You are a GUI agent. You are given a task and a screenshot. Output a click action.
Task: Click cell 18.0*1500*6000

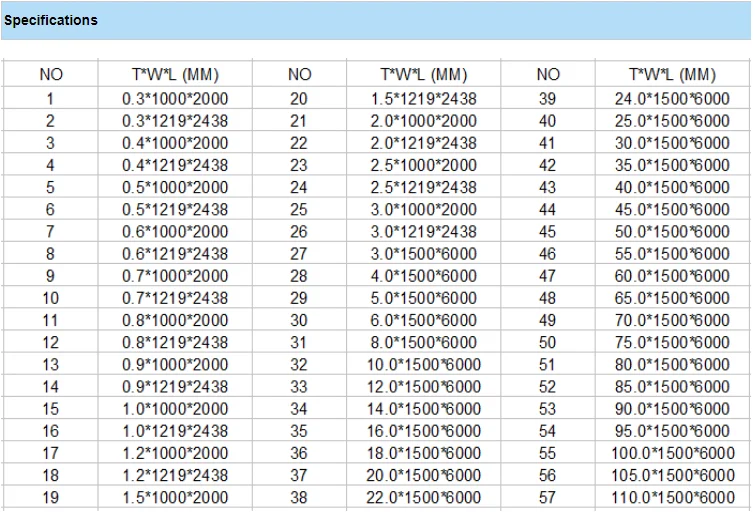424,453
